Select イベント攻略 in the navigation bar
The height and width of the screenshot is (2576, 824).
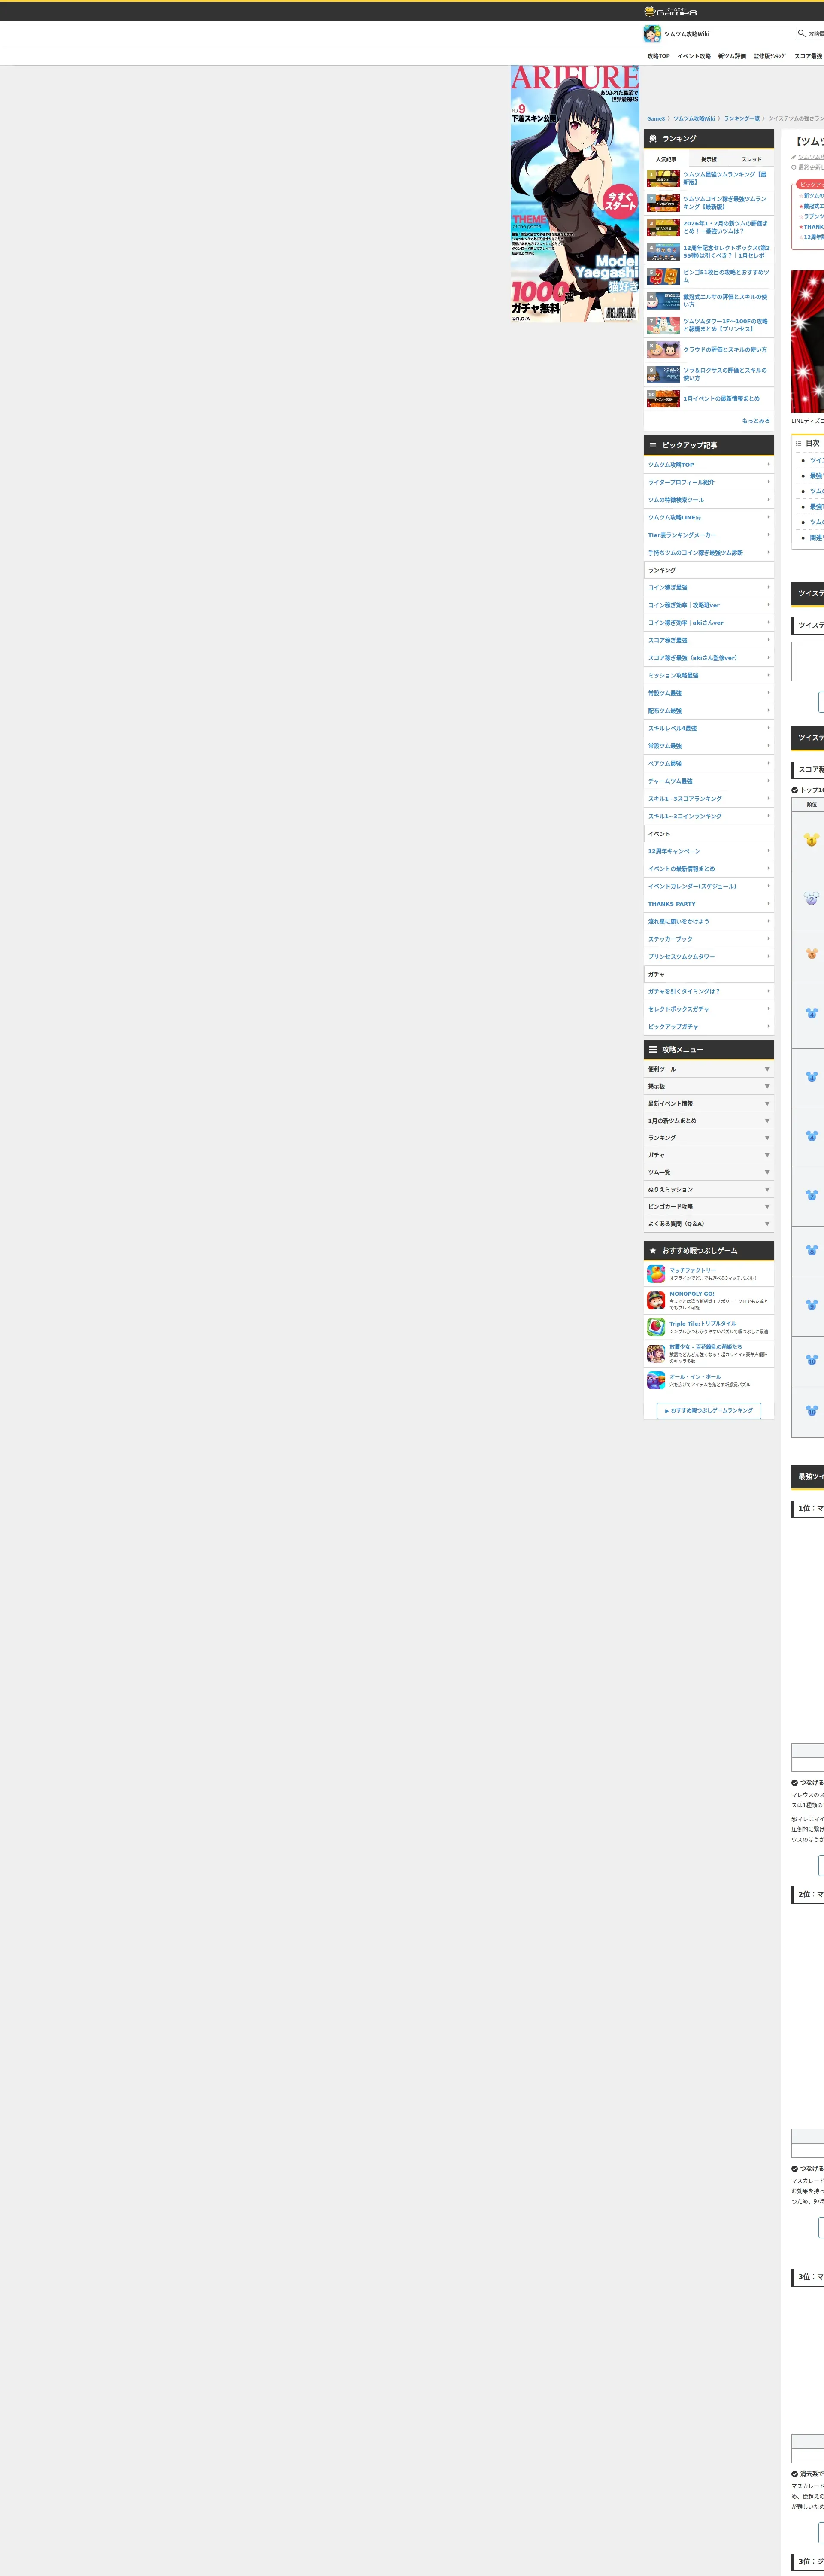(693, 56)
